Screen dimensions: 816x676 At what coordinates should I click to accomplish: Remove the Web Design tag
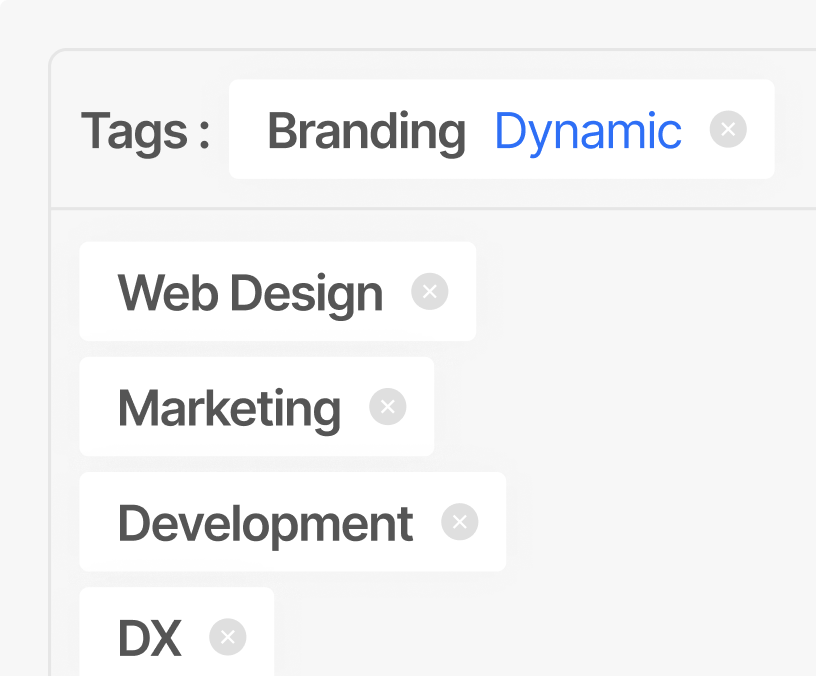pos(430,292)
